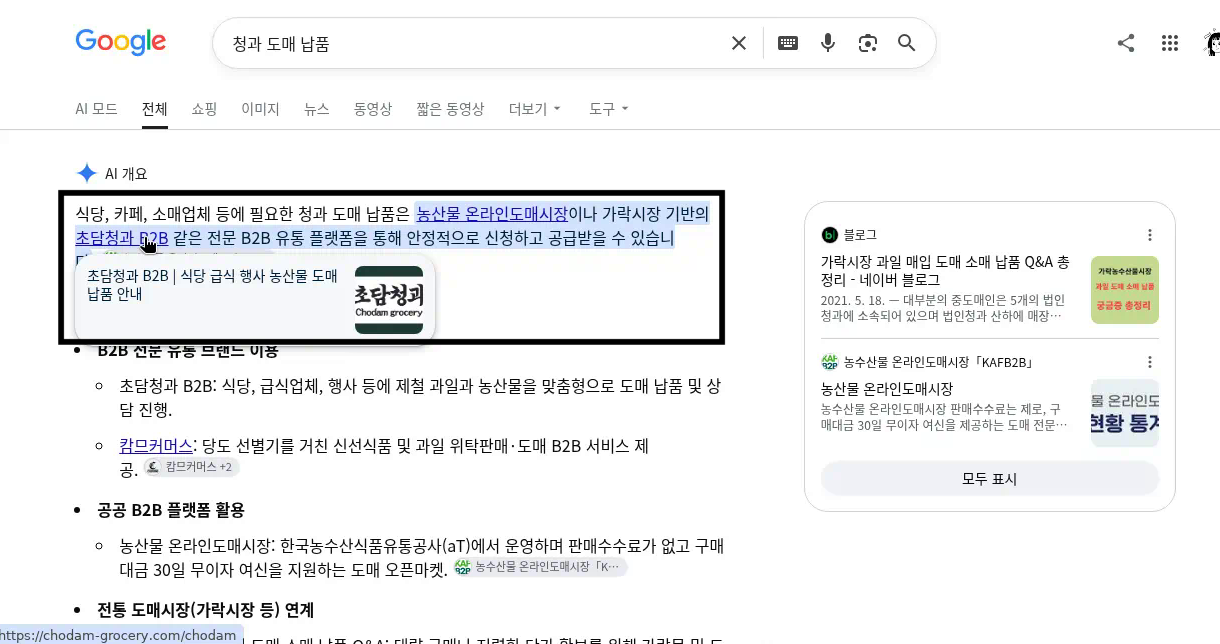The image size is (1220, 644).
Task: Switch to the AI 모드 tab
Action: point(96,109)
